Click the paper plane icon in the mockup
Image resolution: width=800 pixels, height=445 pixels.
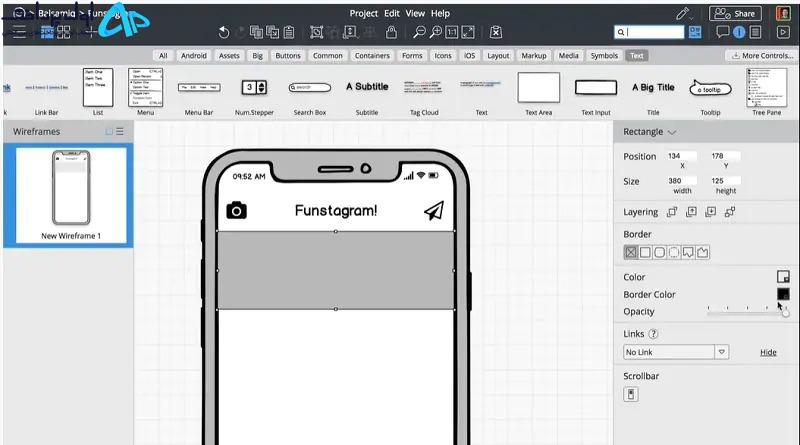tap(434, 210)
